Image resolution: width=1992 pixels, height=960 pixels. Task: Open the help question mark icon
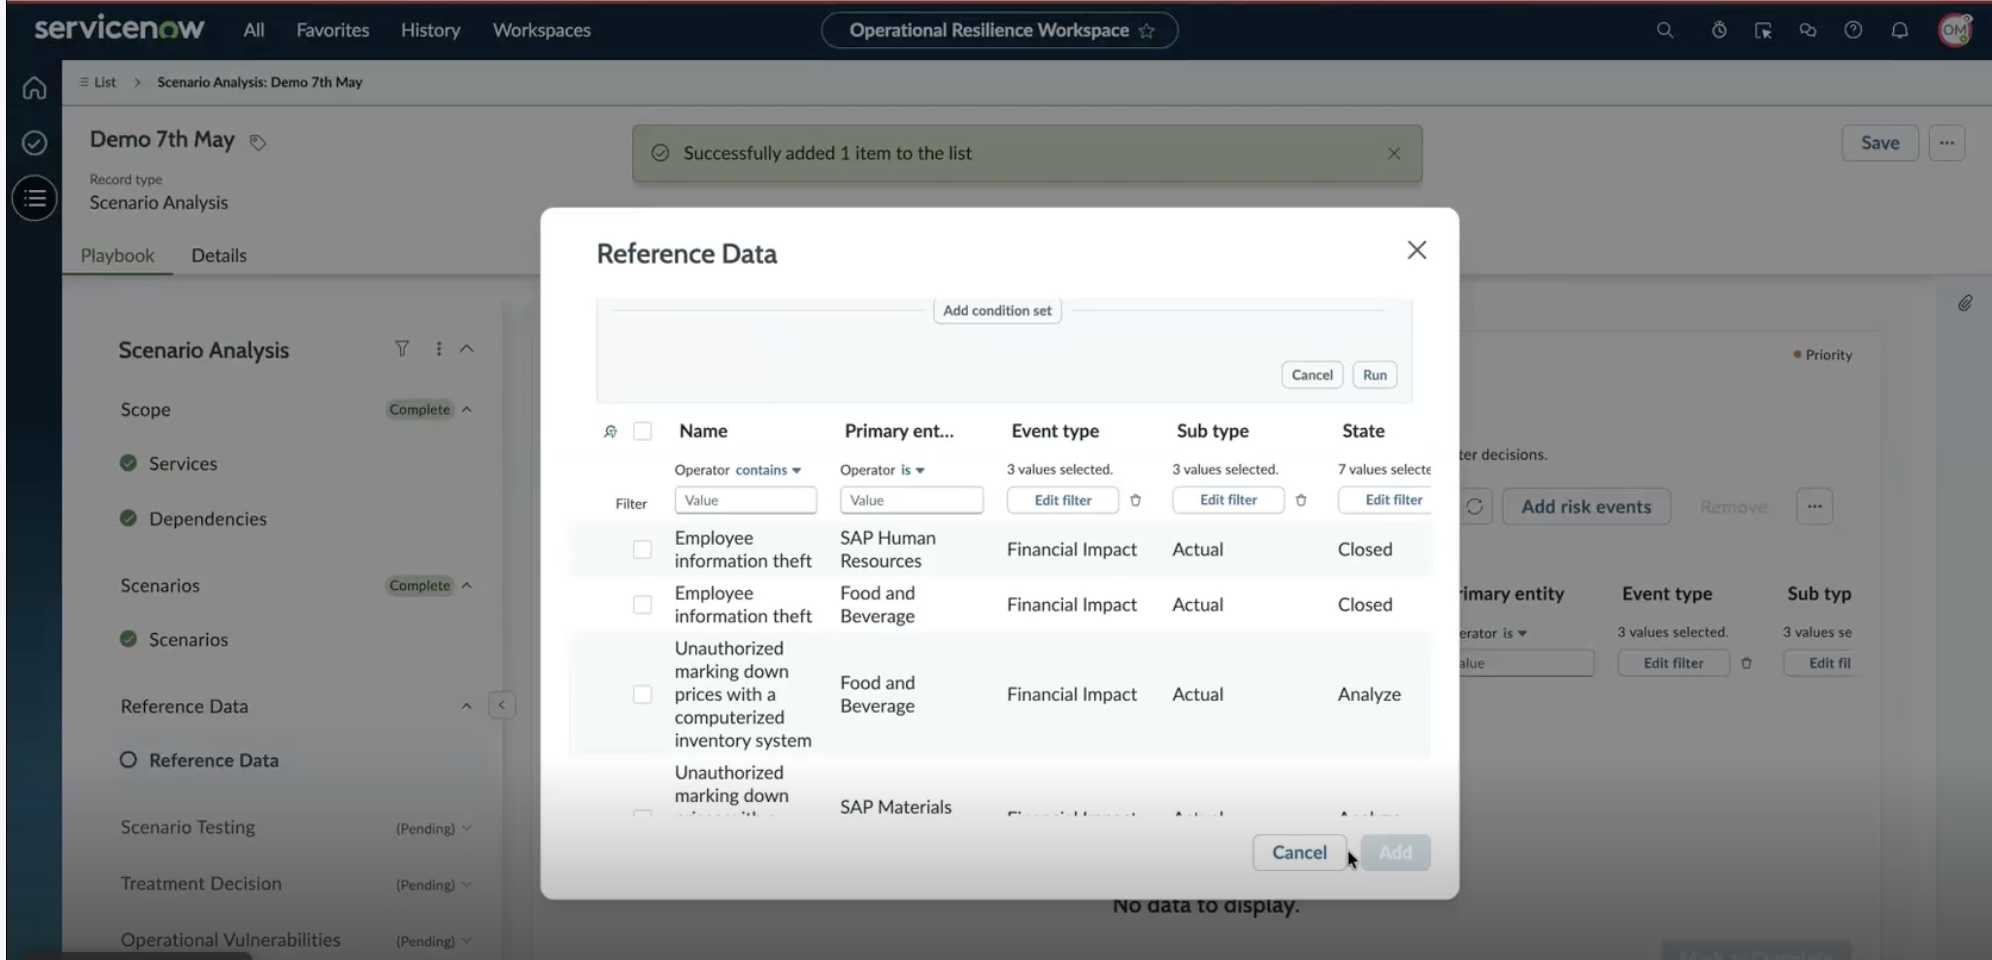(1853, 30)
